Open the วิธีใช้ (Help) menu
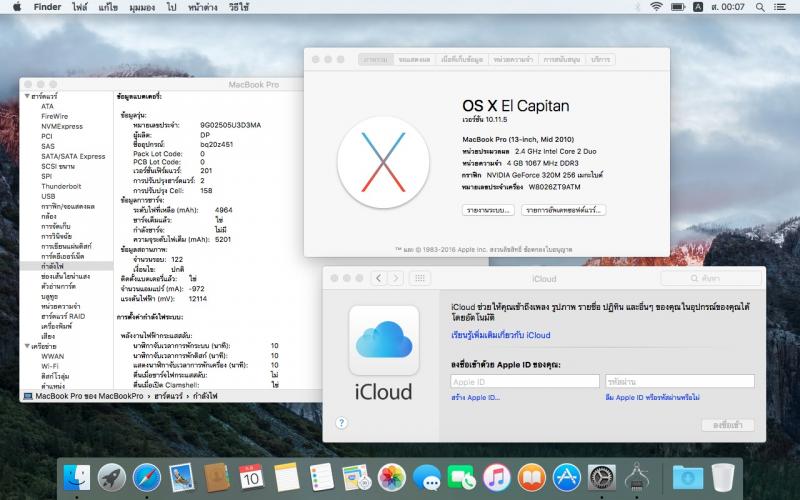The image size is (800, 500). pyautogui.click(x=239, y=7)
